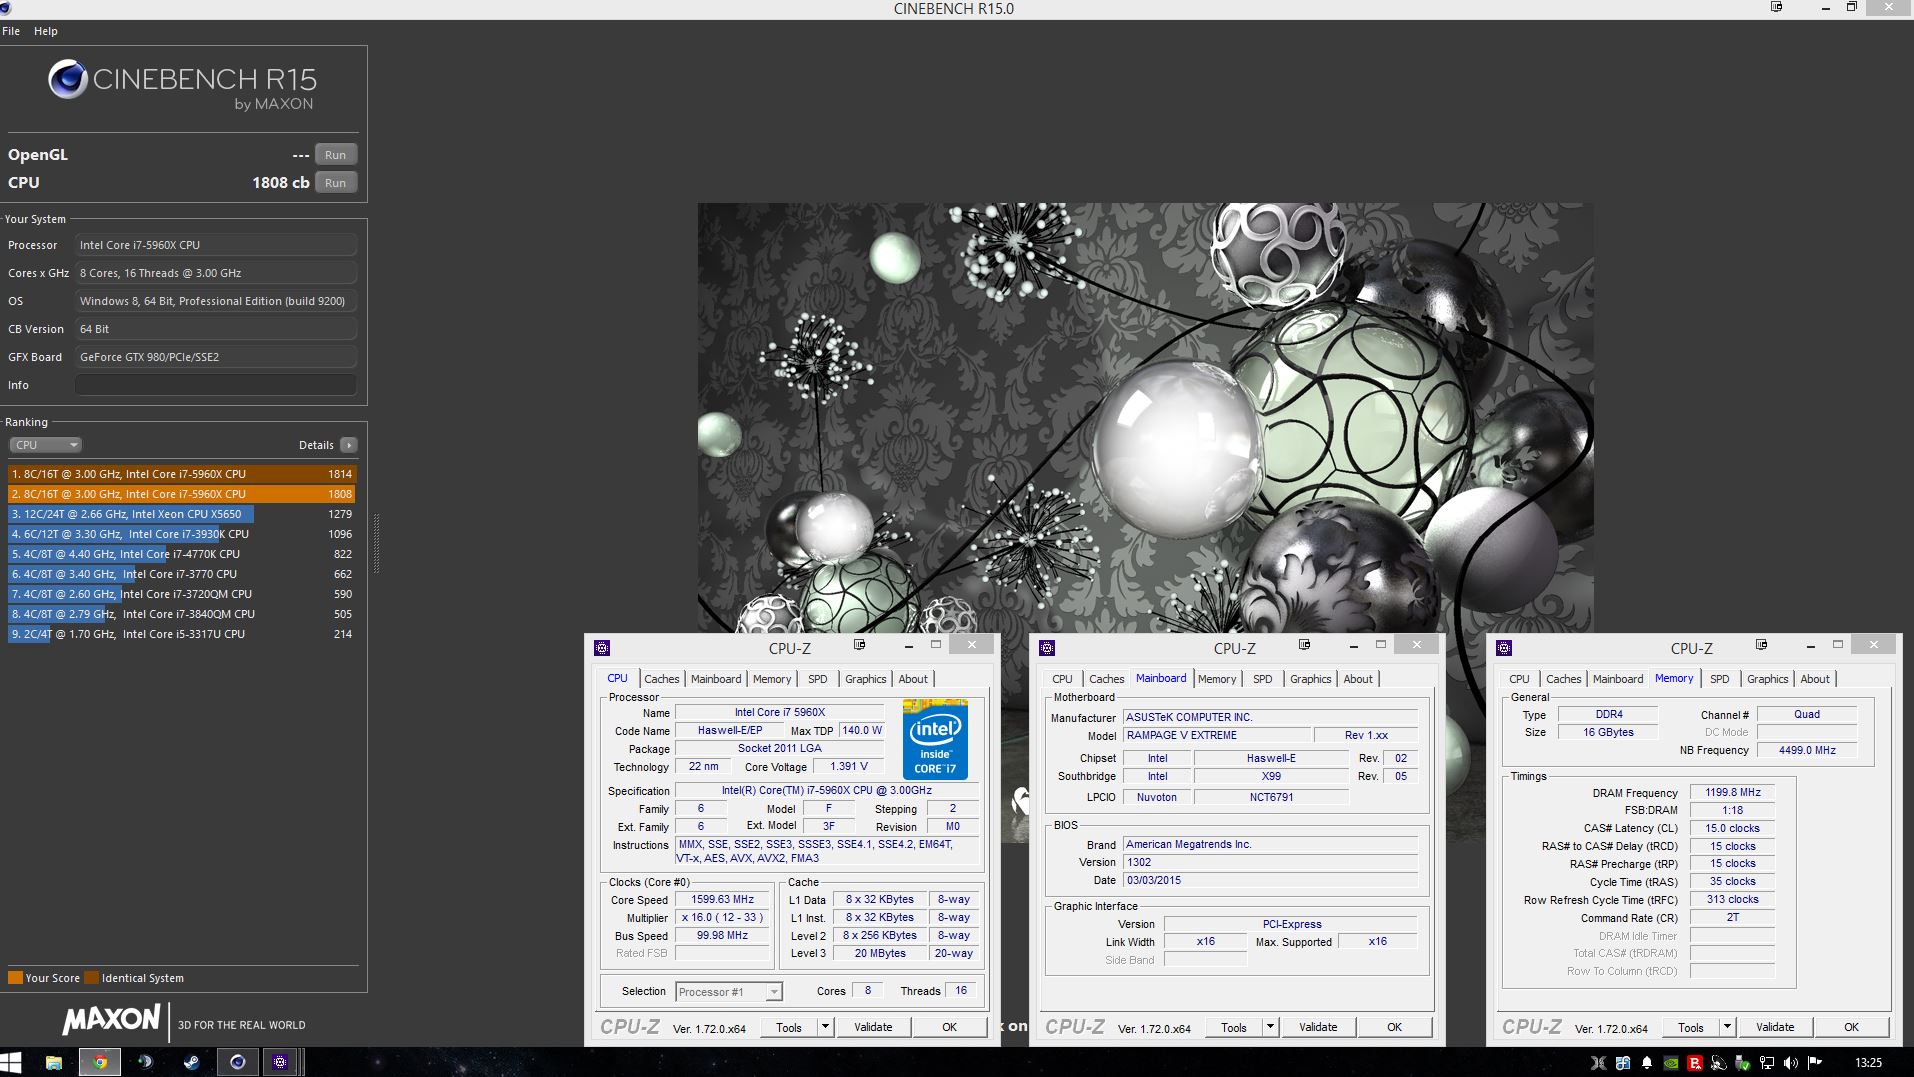Select Intel Xeon CPU X5650 ranking row
The height and width of the screenshot is (1077, 1914).
pos(181,514)
